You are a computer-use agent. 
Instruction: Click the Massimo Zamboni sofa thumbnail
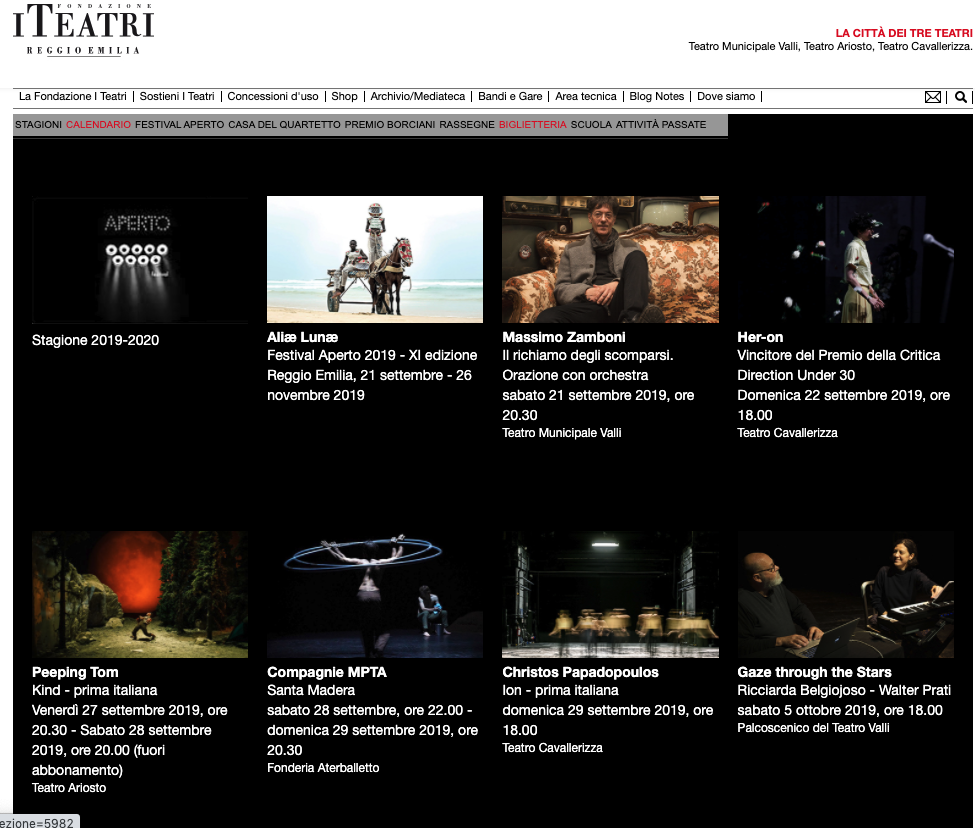coord(611,259)
